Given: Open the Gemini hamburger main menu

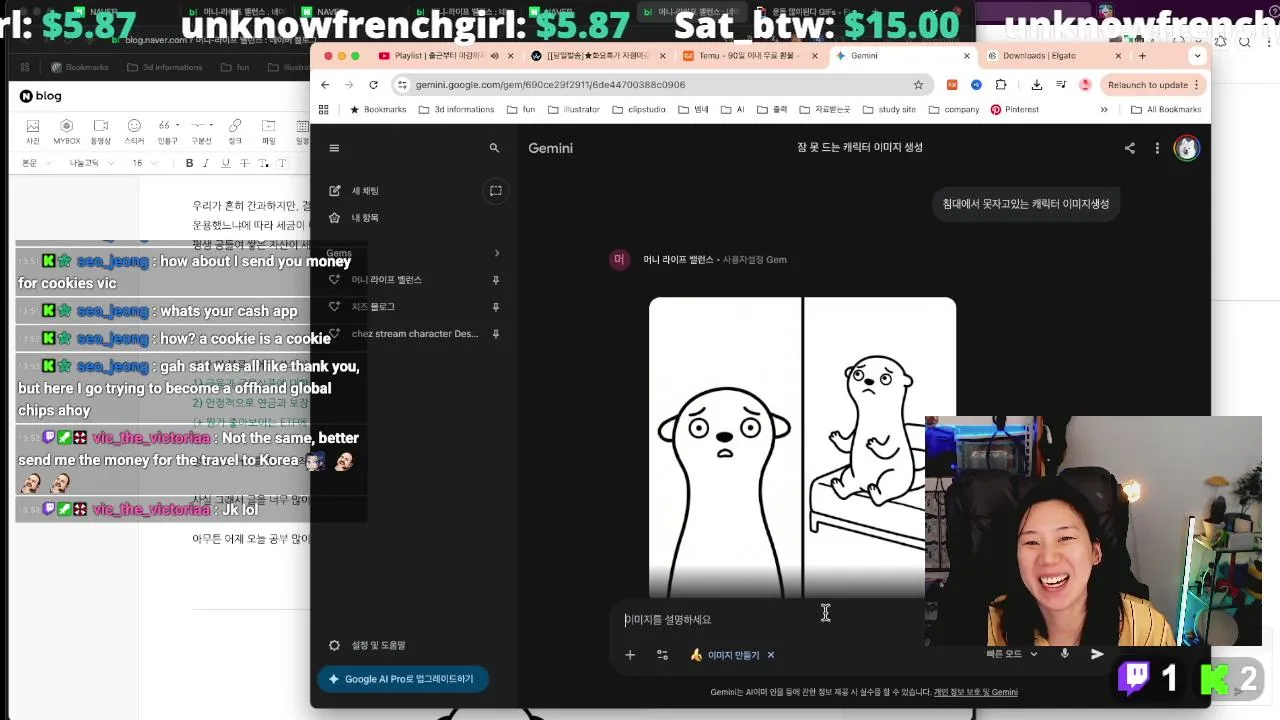Looking at the screenshot, I should 334,148.
